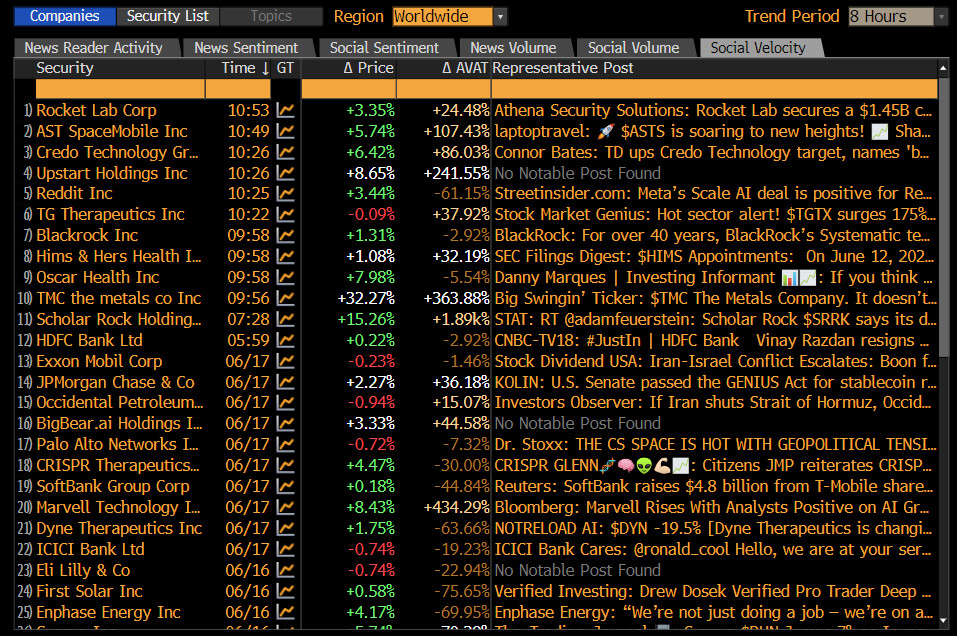Open the chart icon for BigBear.ai Holdings
The width and height of the screenshot is (957, 636).
click(285, 424)
